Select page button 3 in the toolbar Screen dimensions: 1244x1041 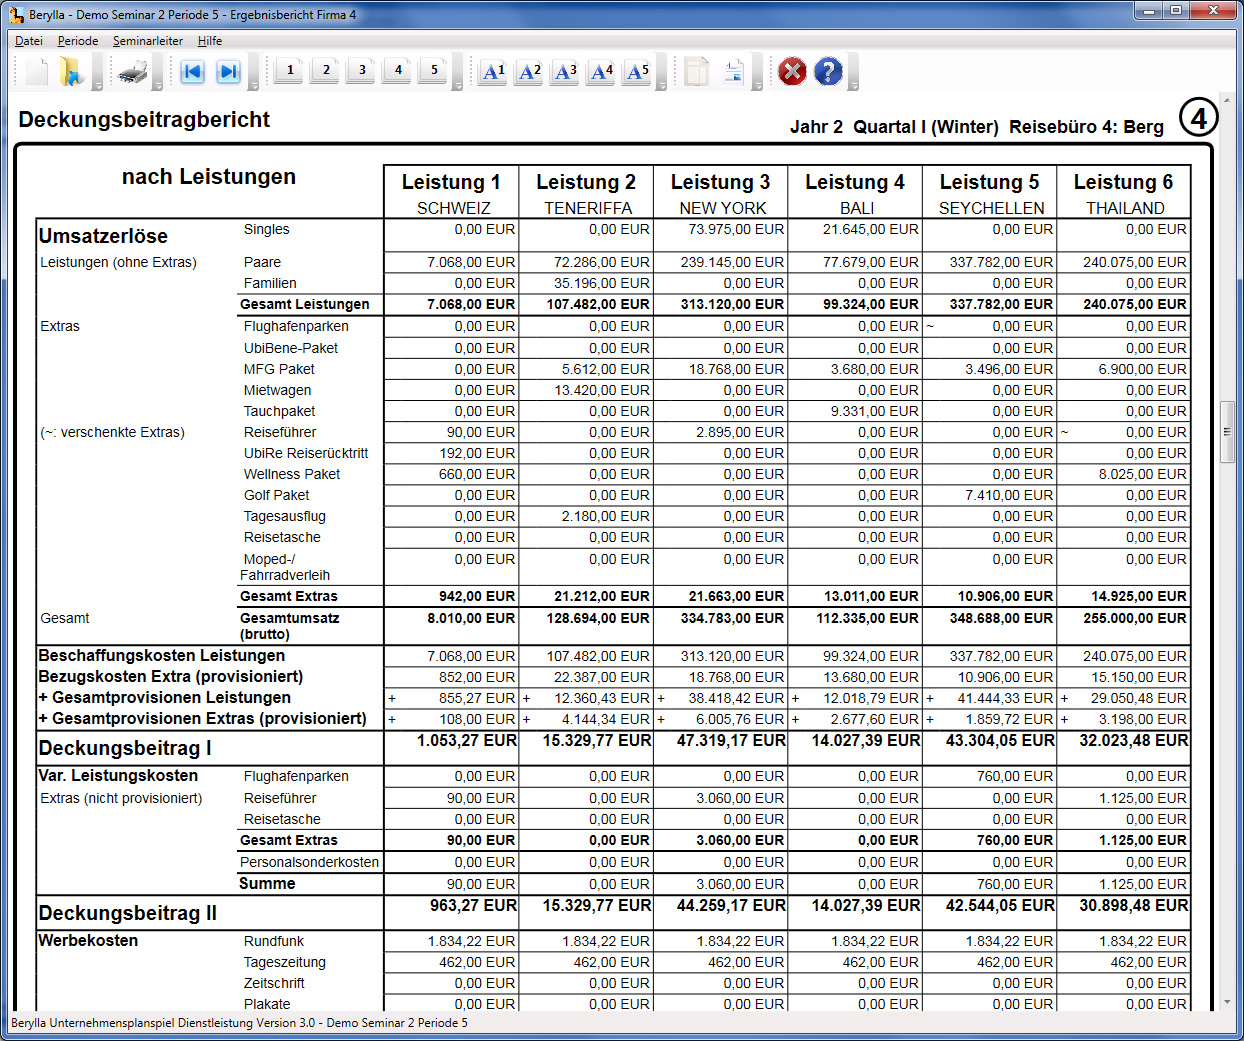(361, 70)
